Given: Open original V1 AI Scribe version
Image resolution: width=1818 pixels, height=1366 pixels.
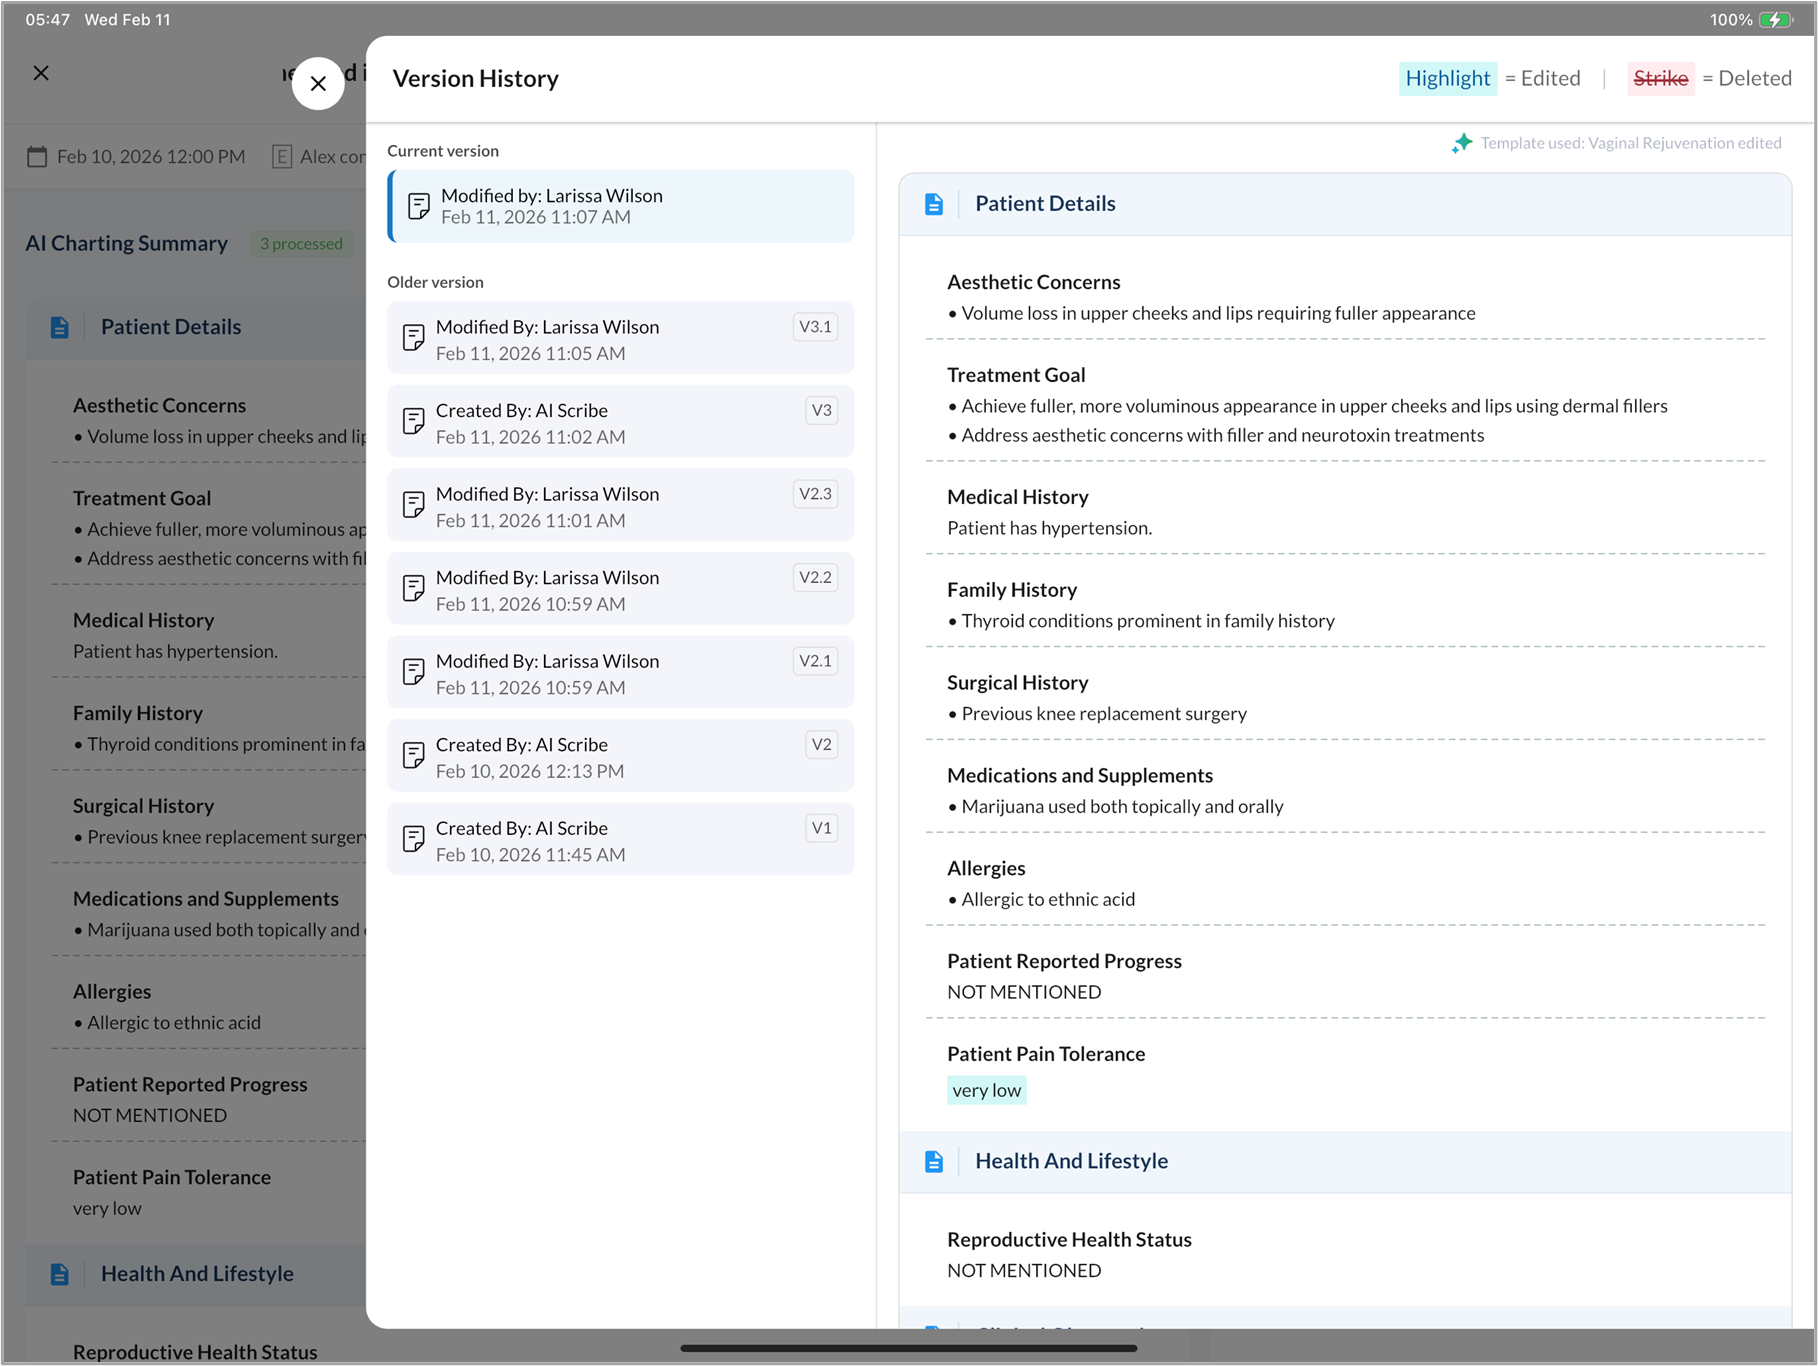Looking at the screenshot, I should [x=620, y=840].
